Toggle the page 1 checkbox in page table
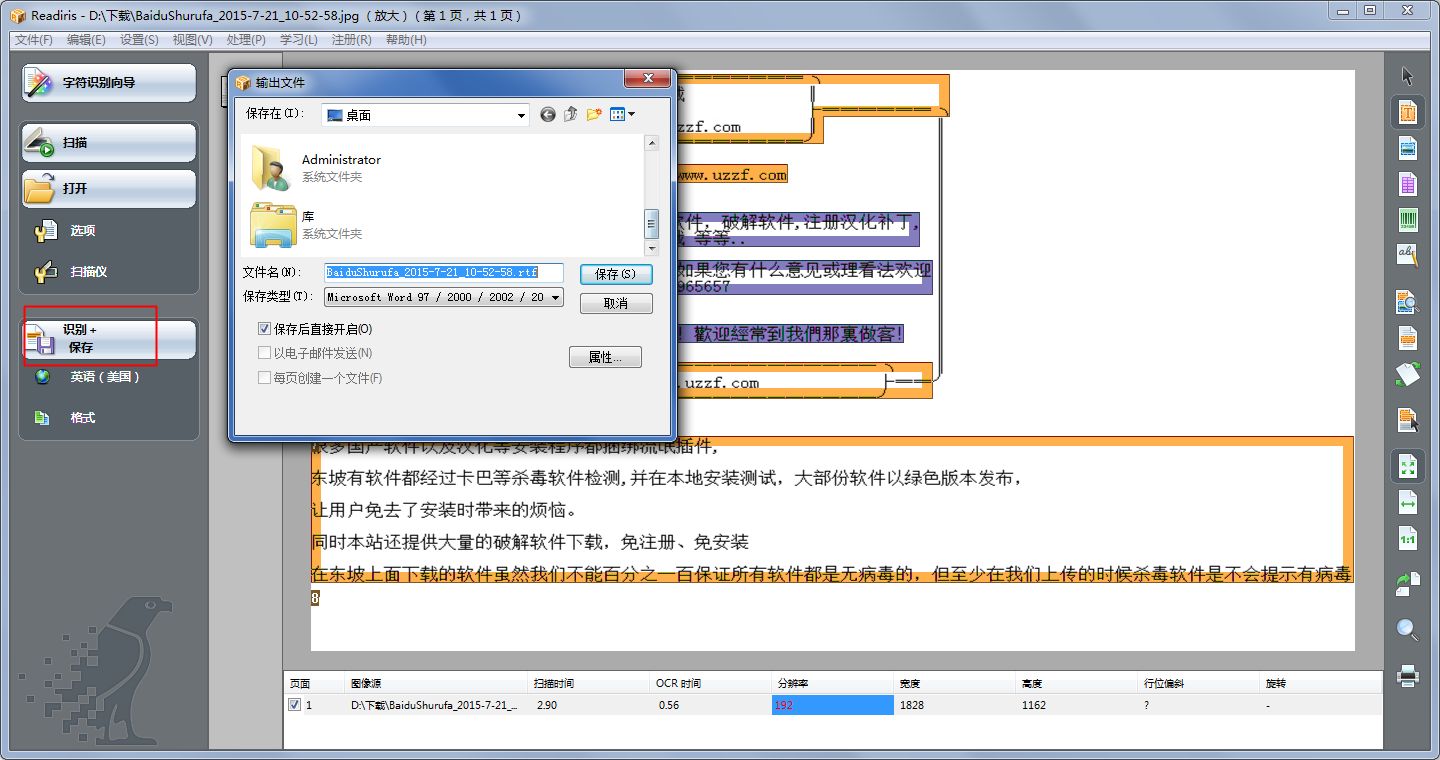Viewport: 1440px width, 760px height. [x=294, y=705]
